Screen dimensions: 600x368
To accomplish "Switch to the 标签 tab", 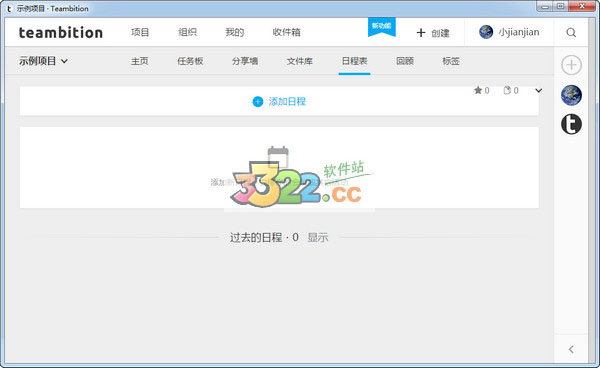I will pyautogui.click(x=451, y=61).
